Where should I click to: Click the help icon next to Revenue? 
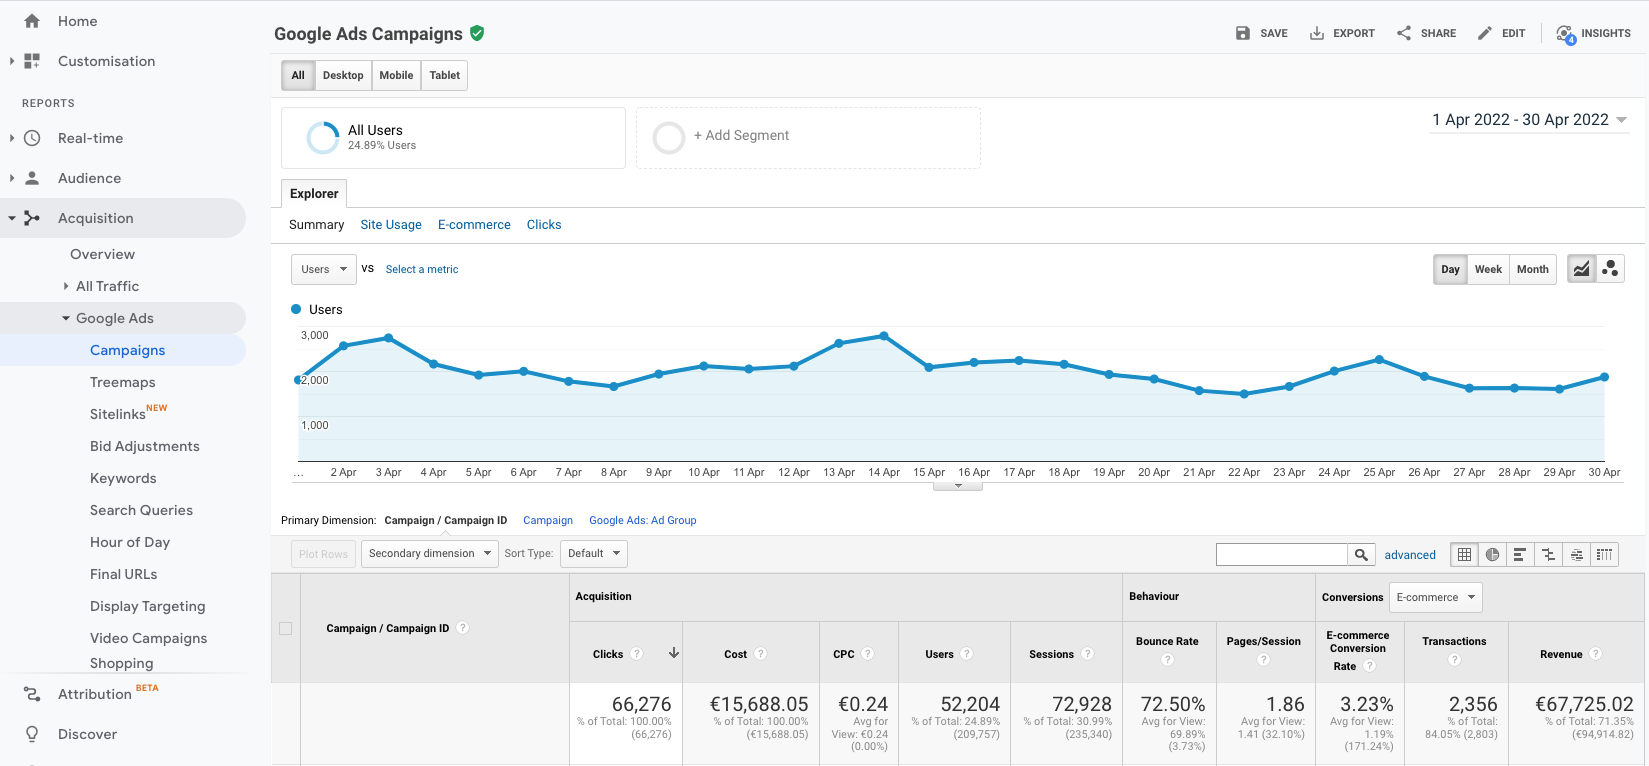[x=1596, y=654]
